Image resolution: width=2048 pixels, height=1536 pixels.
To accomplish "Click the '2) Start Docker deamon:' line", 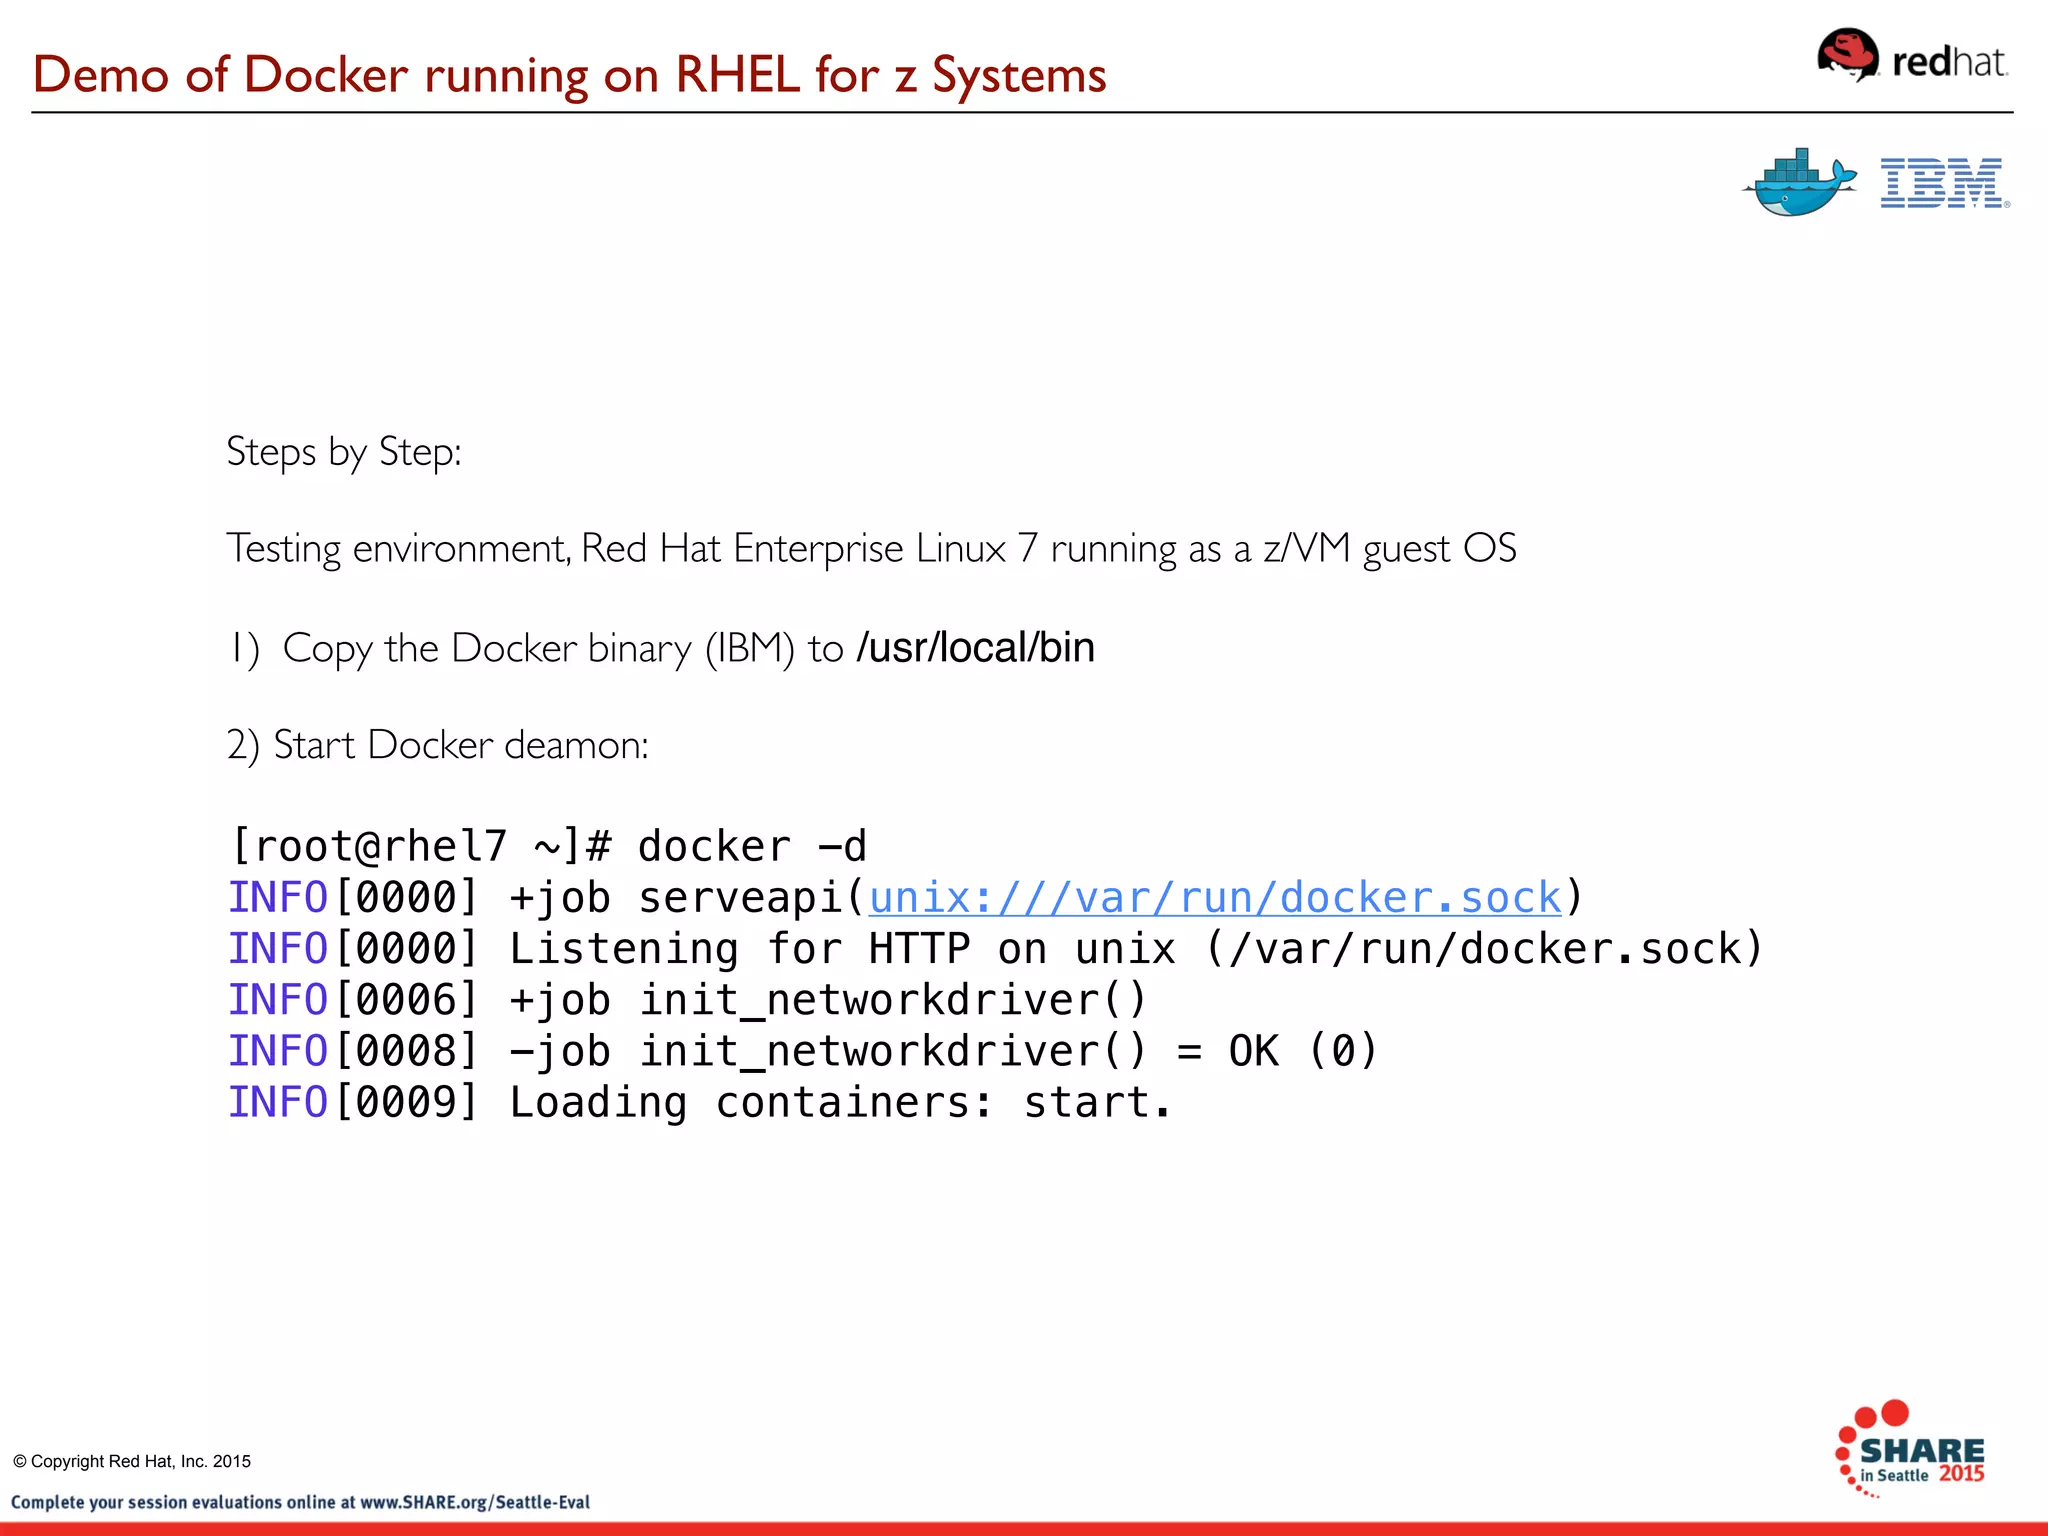I will tap(438, 746).
